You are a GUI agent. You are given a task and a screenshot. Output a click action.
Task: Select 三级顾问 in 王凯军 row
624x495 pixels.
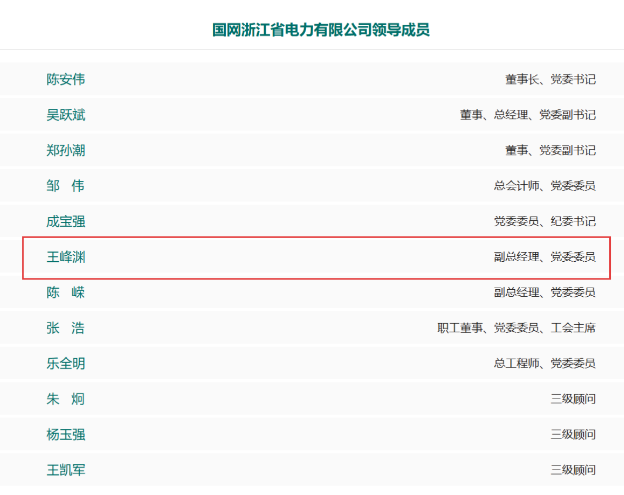click(x=573, y=470)
